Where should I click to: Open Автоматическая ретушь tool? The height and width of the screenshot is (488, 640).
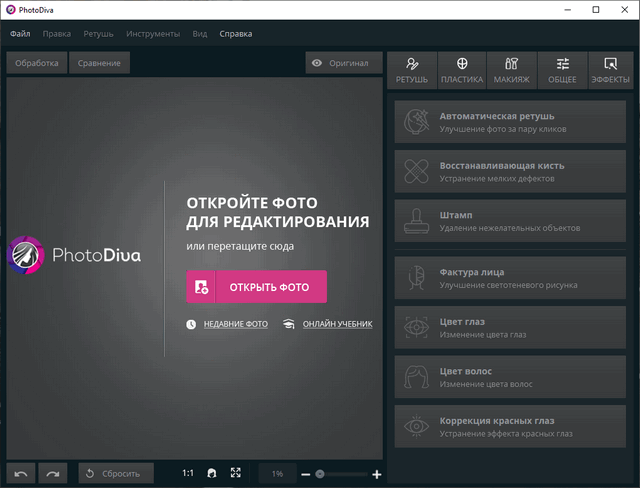pos(511,122)
